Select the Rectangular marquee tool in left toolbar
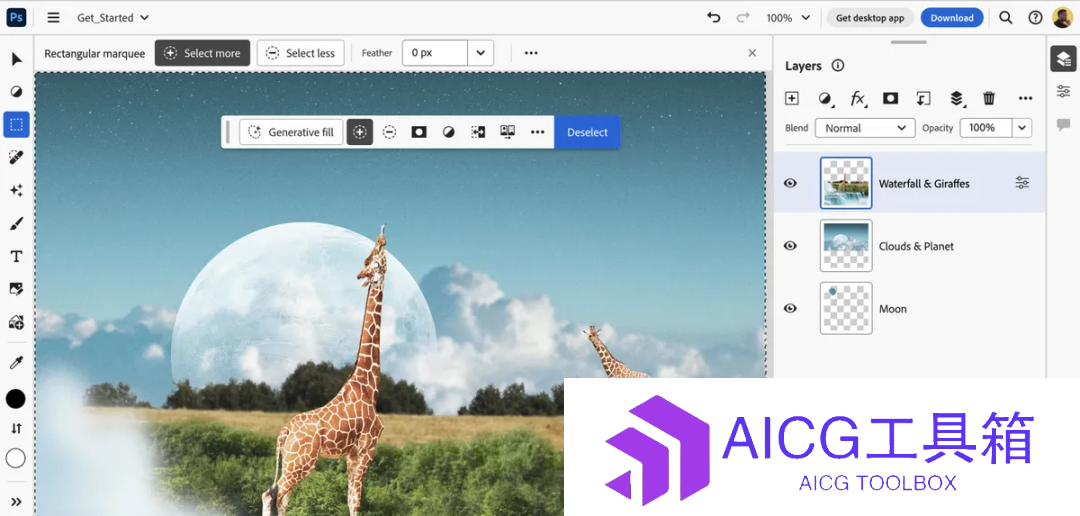Screen dimensions: 1080x516 tap(17, 125)
